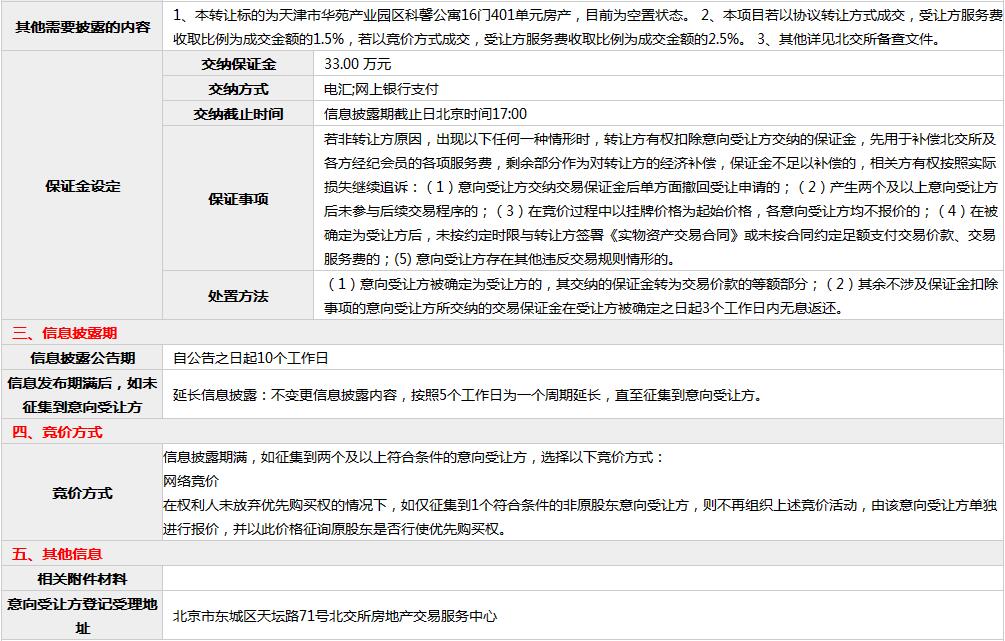Select the 网络竞价 bidding option text
This screenshot has width=1005, height=641.
(191, 481)
